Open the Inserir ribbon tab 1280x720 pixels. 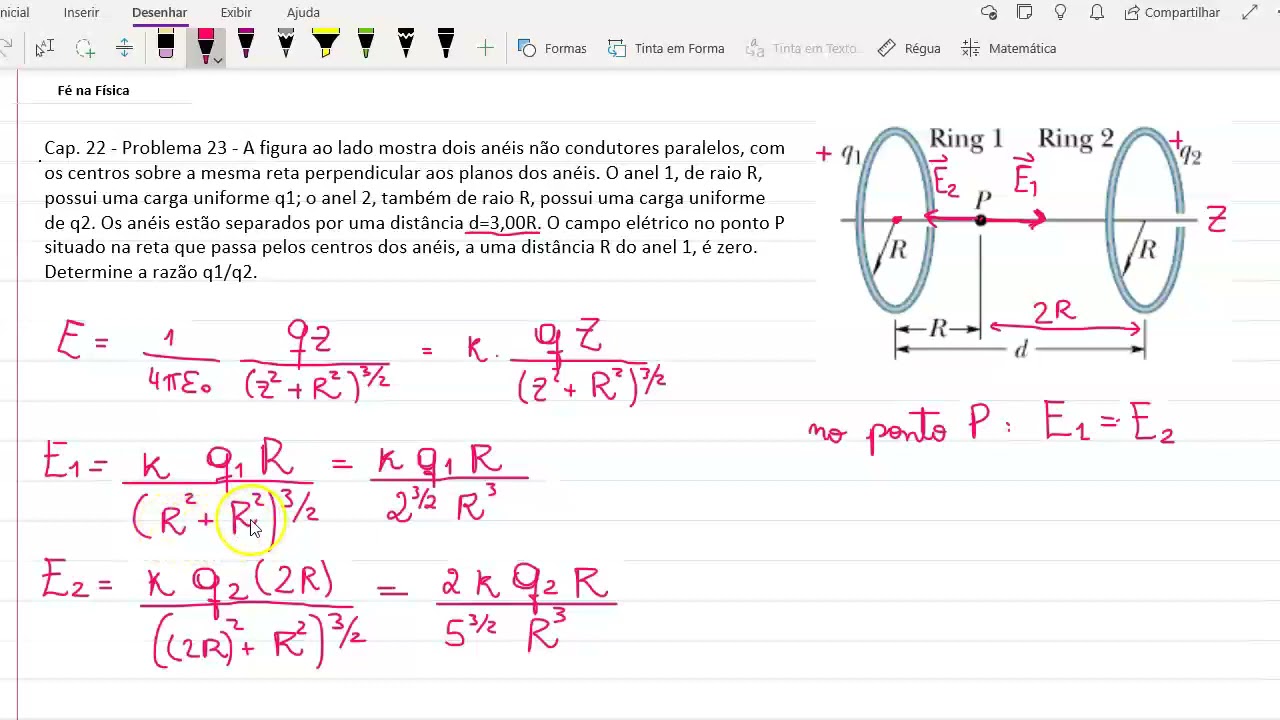pyautogui.click(x=81, y=13)
